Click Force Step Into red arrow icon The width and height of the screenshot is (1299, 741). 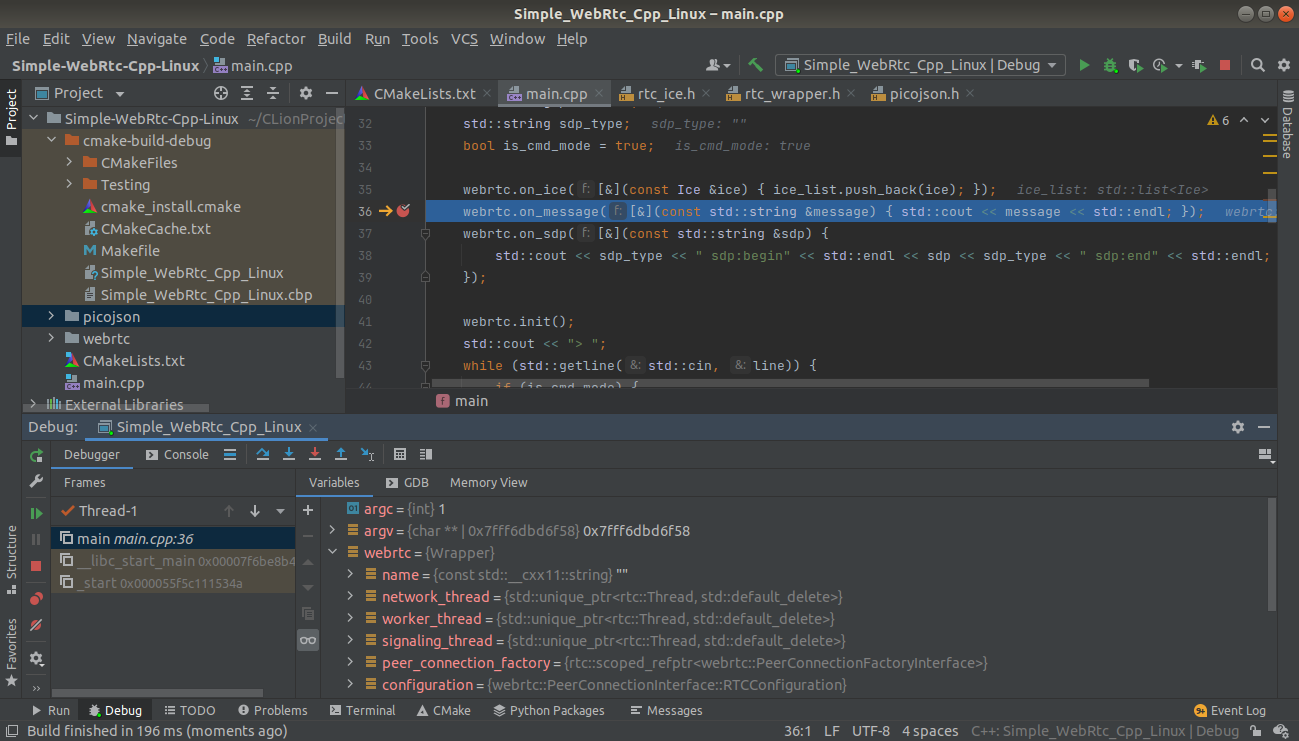coord(315,454)
